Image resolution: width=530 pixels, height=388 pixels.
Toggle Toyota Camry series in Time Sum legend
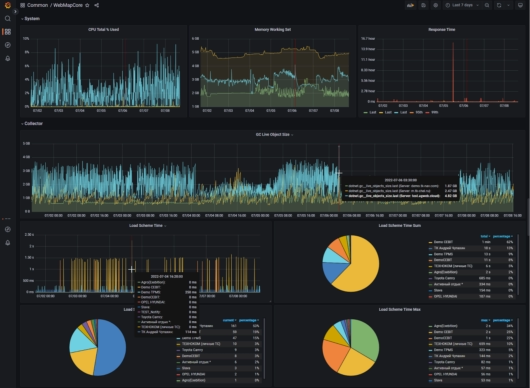(x=444, y=278)
